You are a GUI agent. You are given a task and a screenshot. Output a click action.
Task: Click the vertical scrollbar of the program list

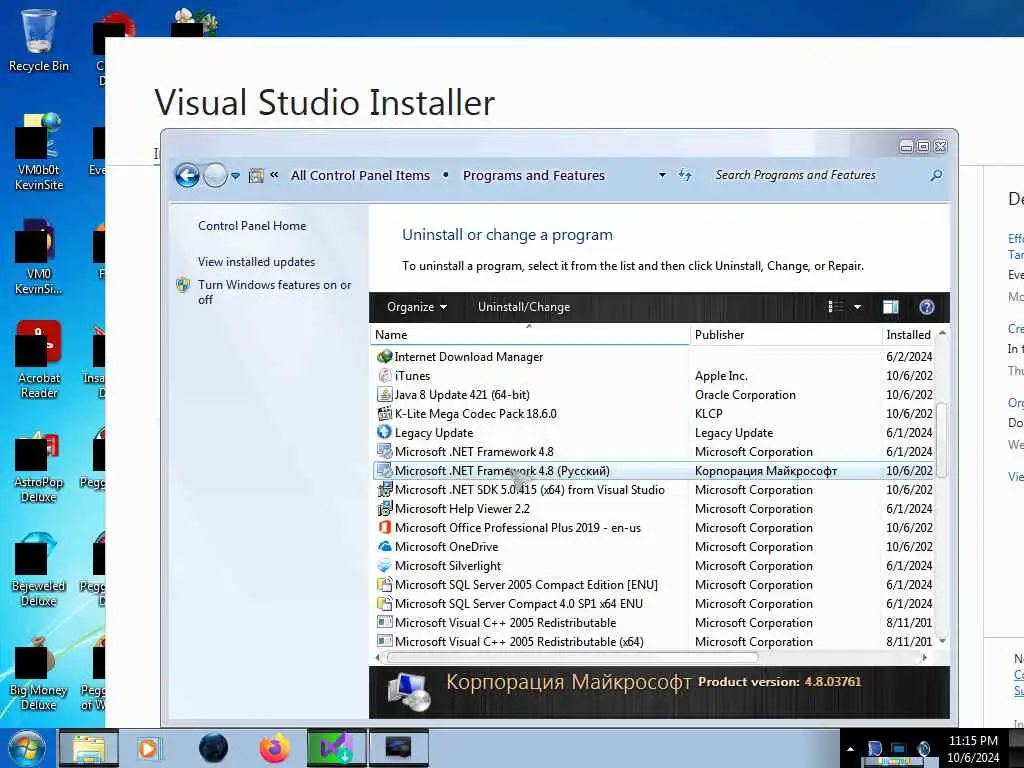(942, 441)
